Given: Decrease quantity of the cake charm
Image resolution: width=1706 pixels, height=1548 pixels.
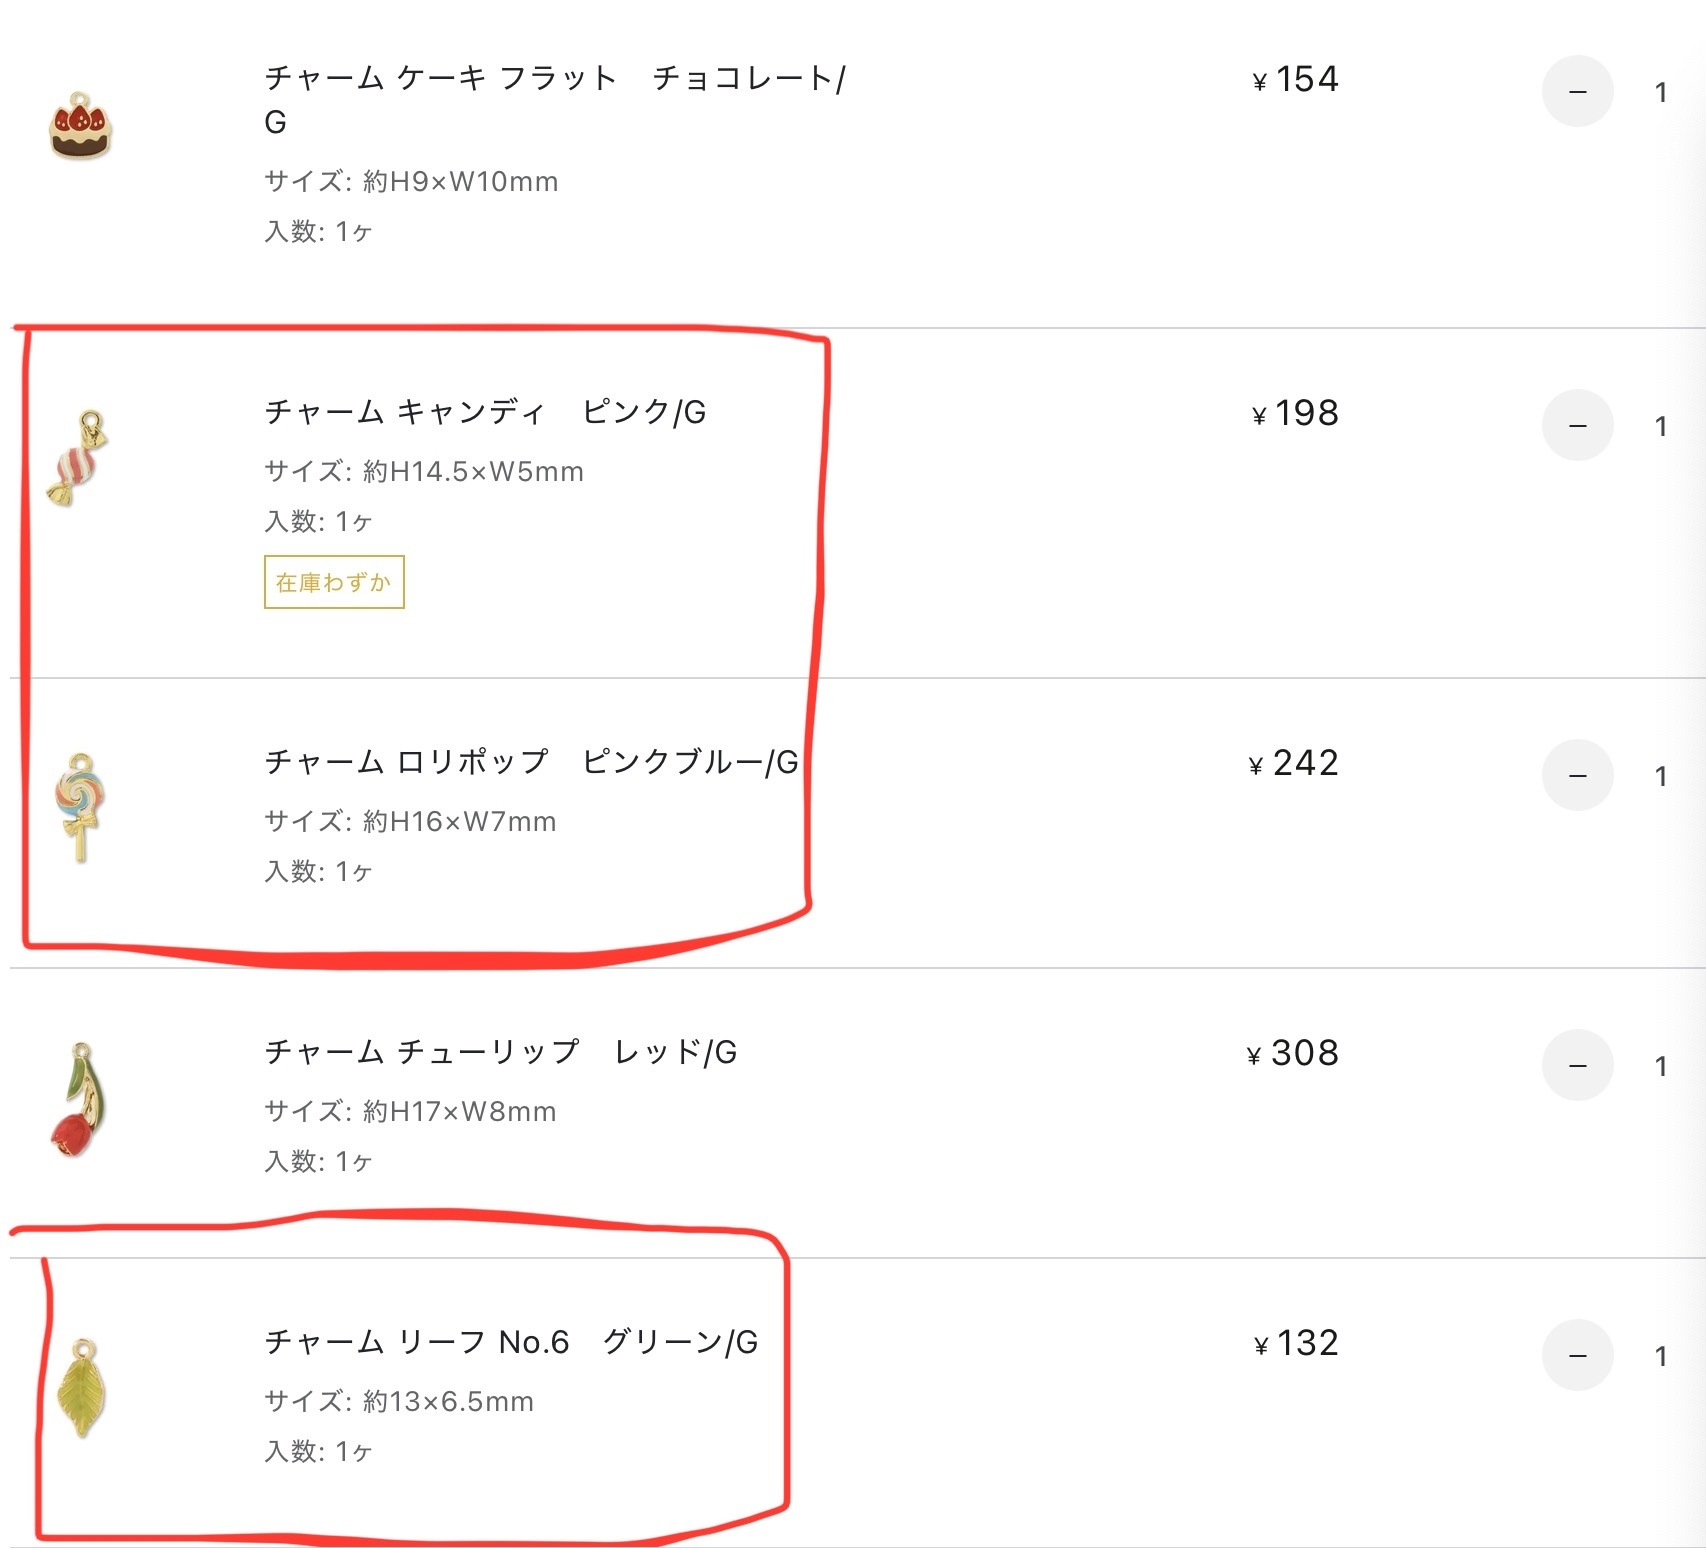Looking at the screenshot, I should click(x=1578, y=92).
